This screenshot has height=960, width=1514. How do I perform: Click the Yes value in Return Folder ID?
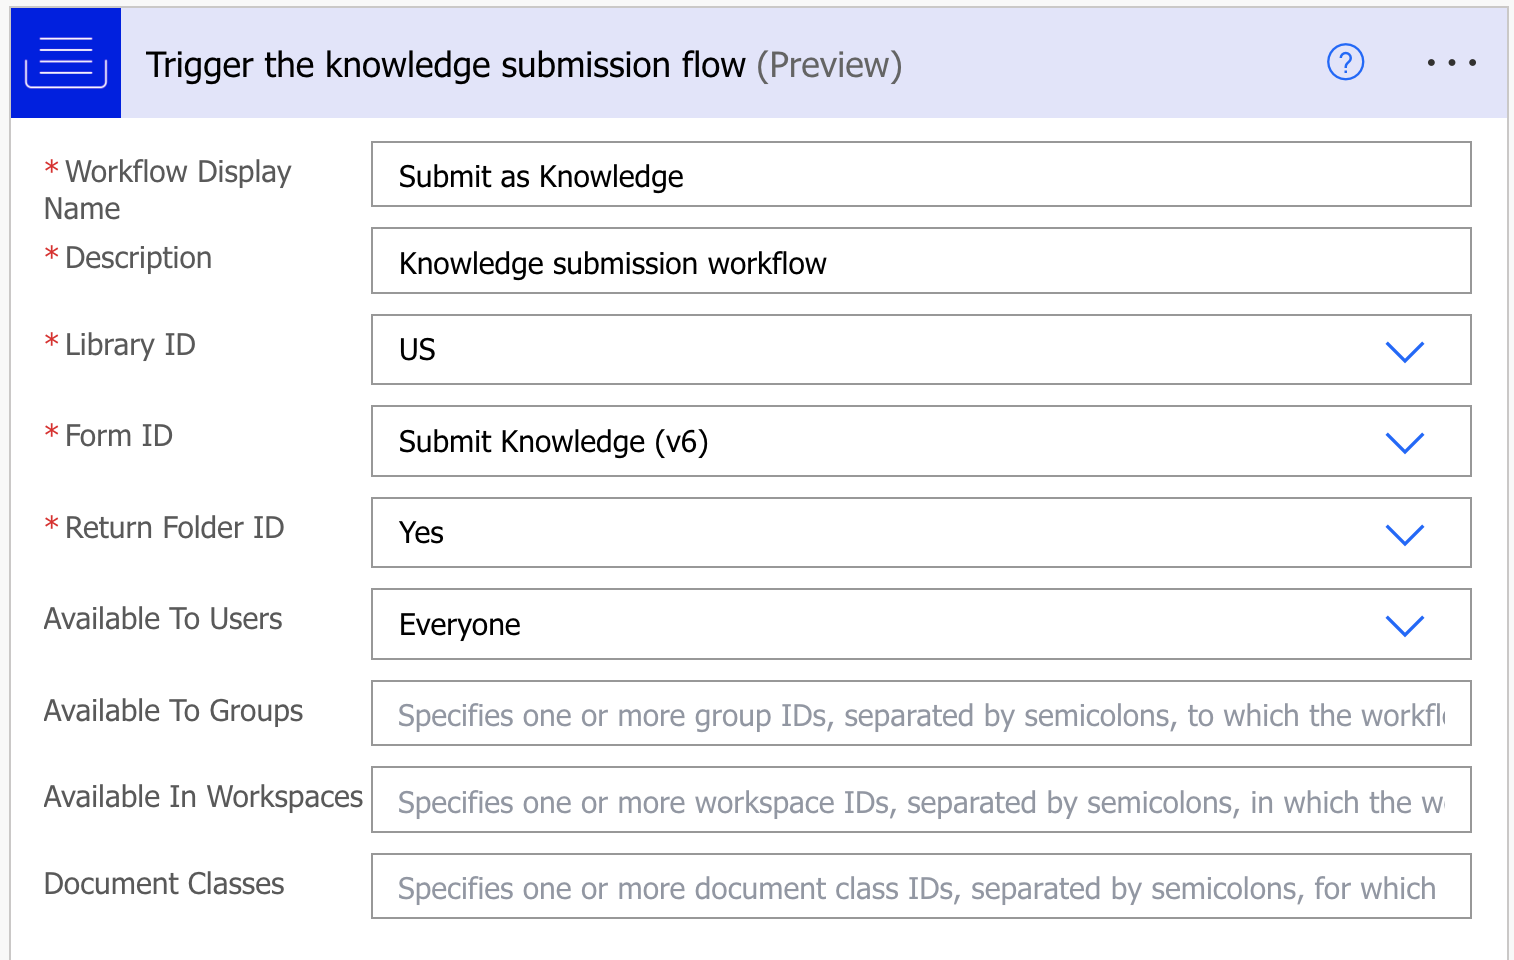click(x=421, y=533)
